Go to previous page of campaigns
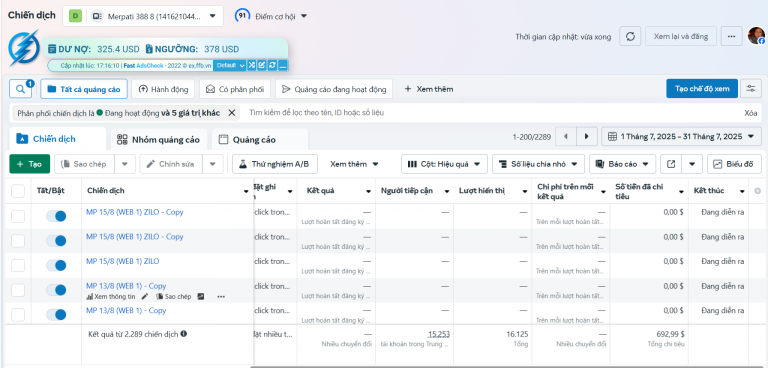768x368 pixels. (x=566, y=136)
